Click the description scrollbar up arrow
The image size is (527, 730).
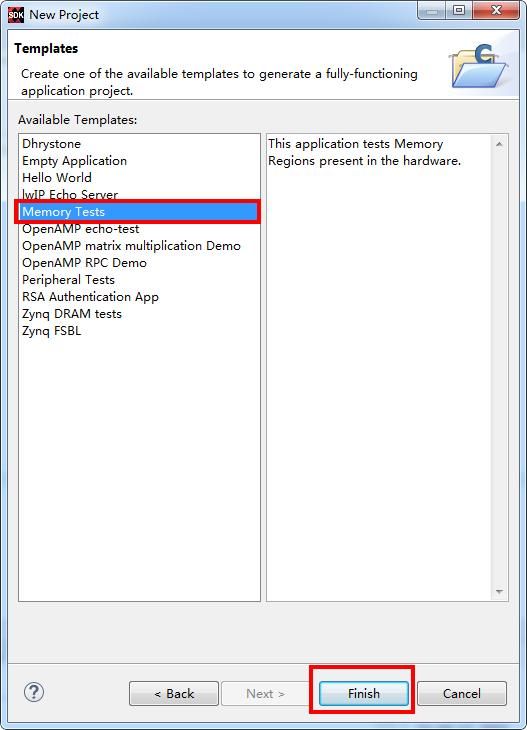(499, 144)
